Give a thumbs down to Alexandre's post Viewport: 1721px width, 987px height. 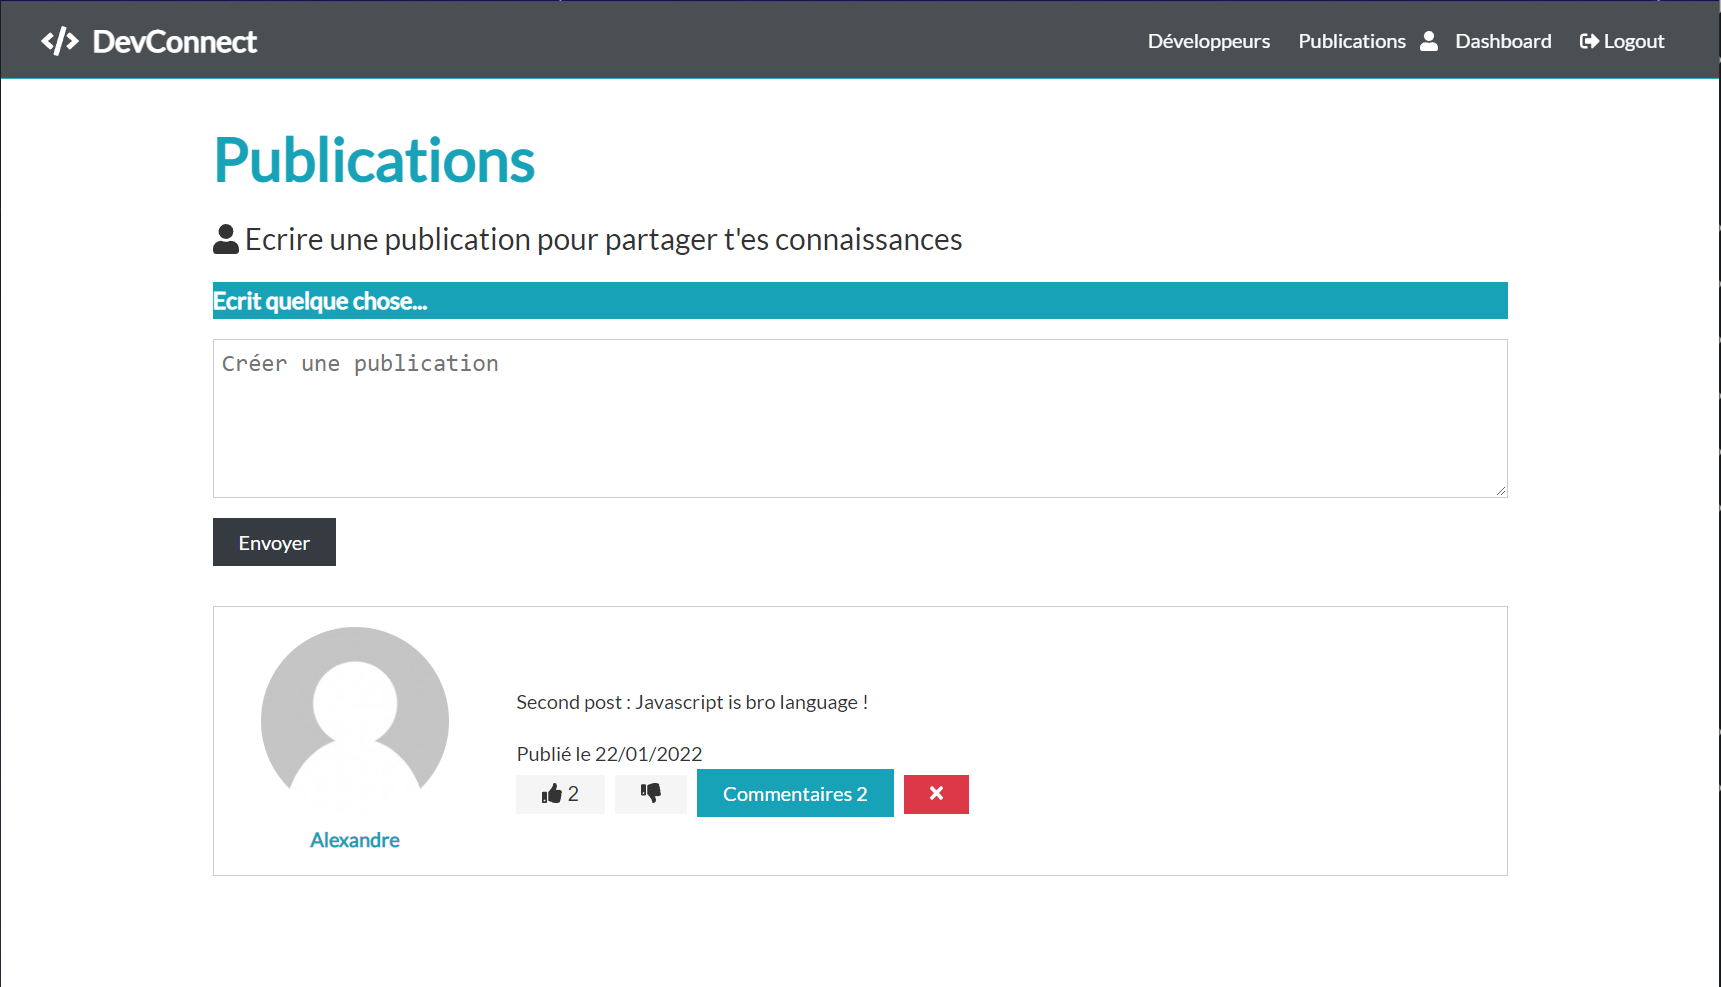click(x=651, y=793)
